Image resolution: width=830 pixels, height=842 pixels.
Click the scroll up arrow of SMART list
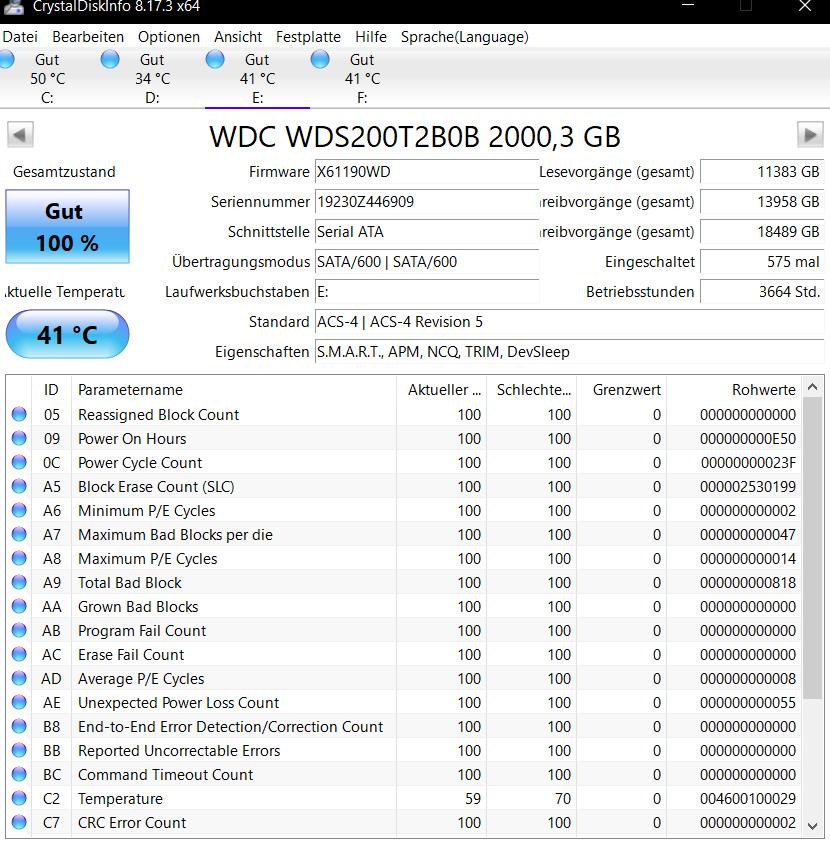[x=813, y=387]
